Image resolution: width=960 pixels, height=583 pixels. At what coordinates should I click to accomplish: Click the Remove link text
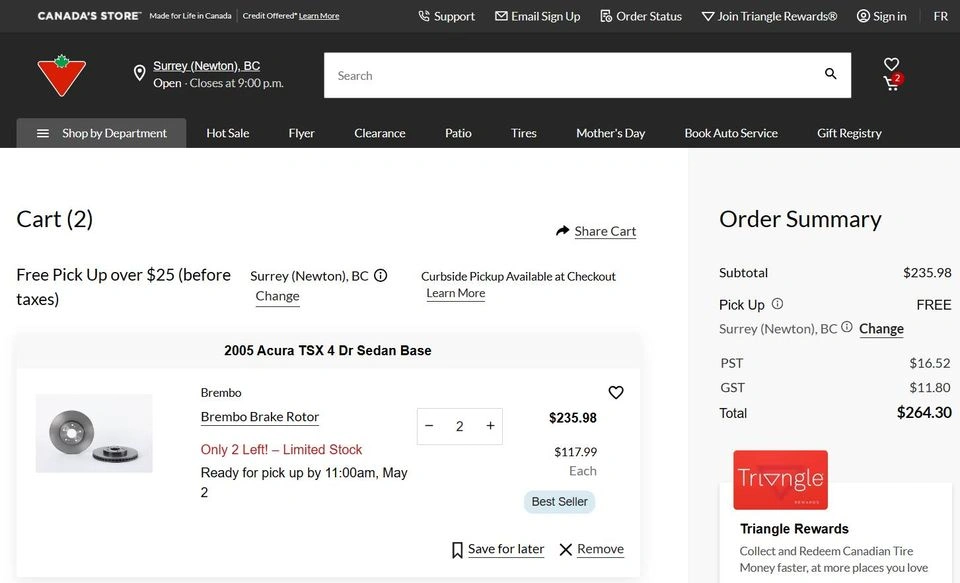(600, 549)
